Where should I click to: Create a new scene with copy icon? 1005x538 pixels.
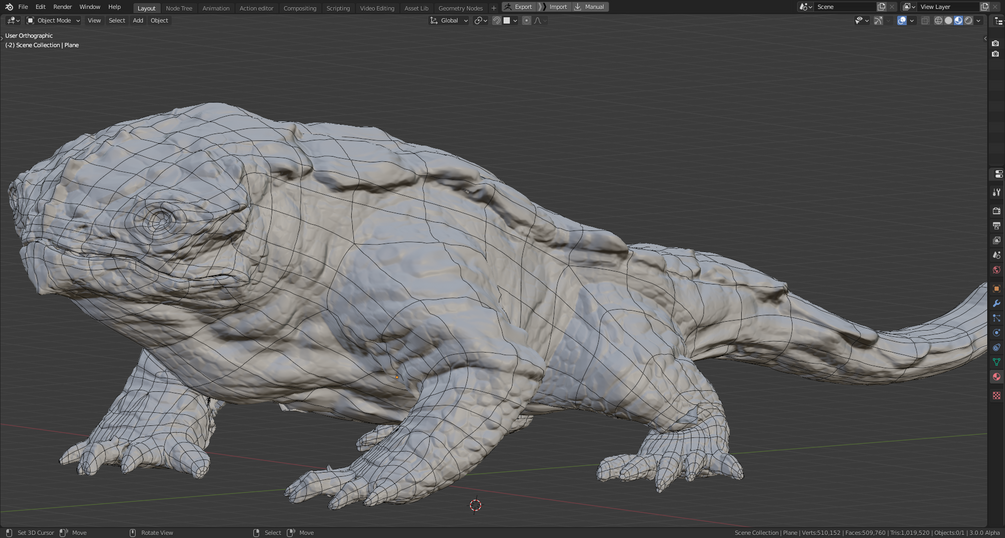pyautogui.click(x=882, y=6)
